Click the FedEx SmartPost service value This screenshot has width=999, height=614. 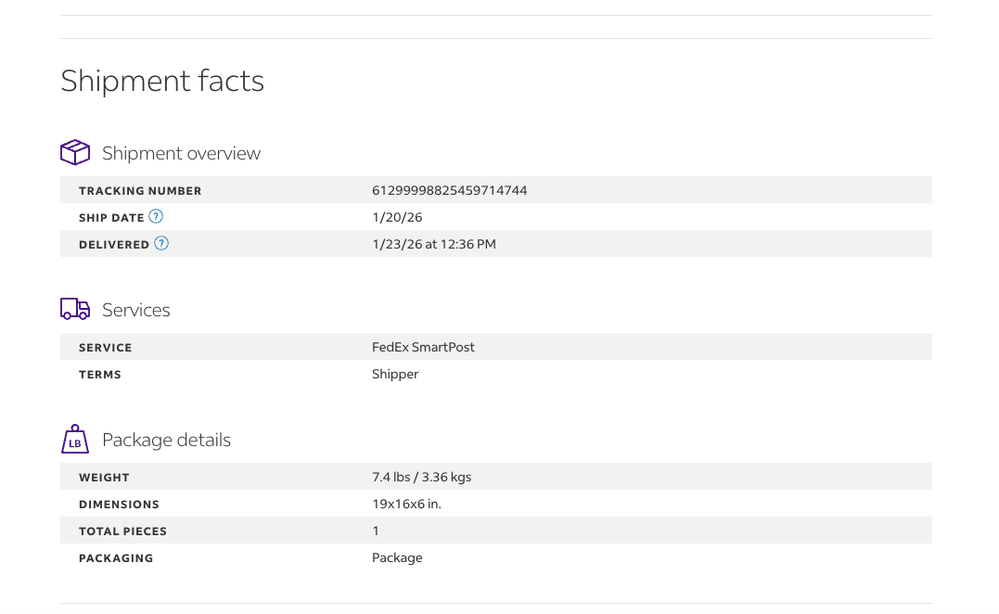423,347
